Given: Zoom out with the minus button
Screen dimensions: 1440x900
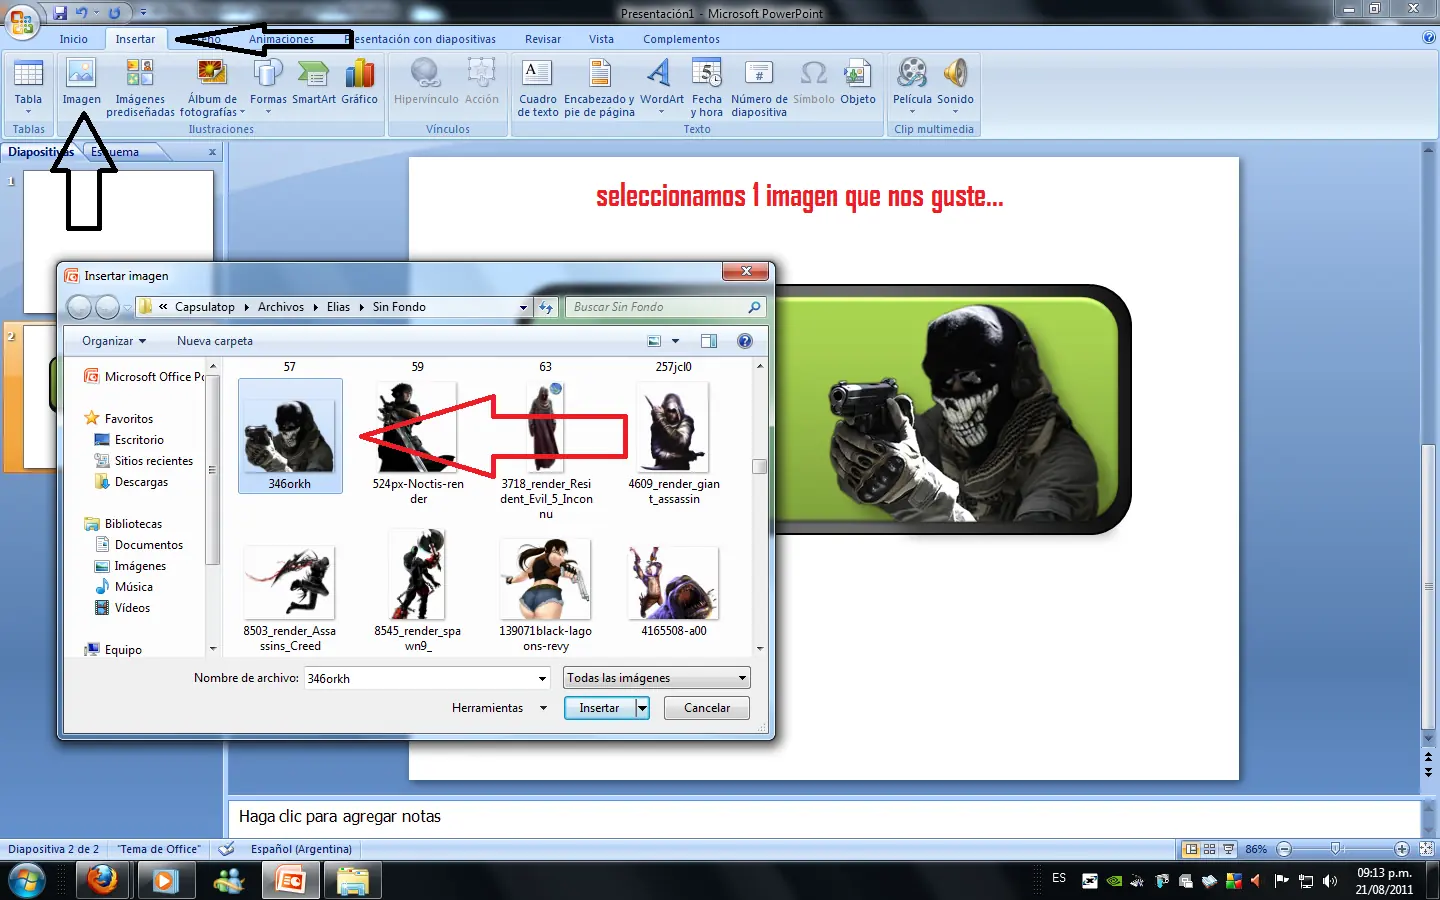Looking at the screenshot, I should (x=1284, y=849).
